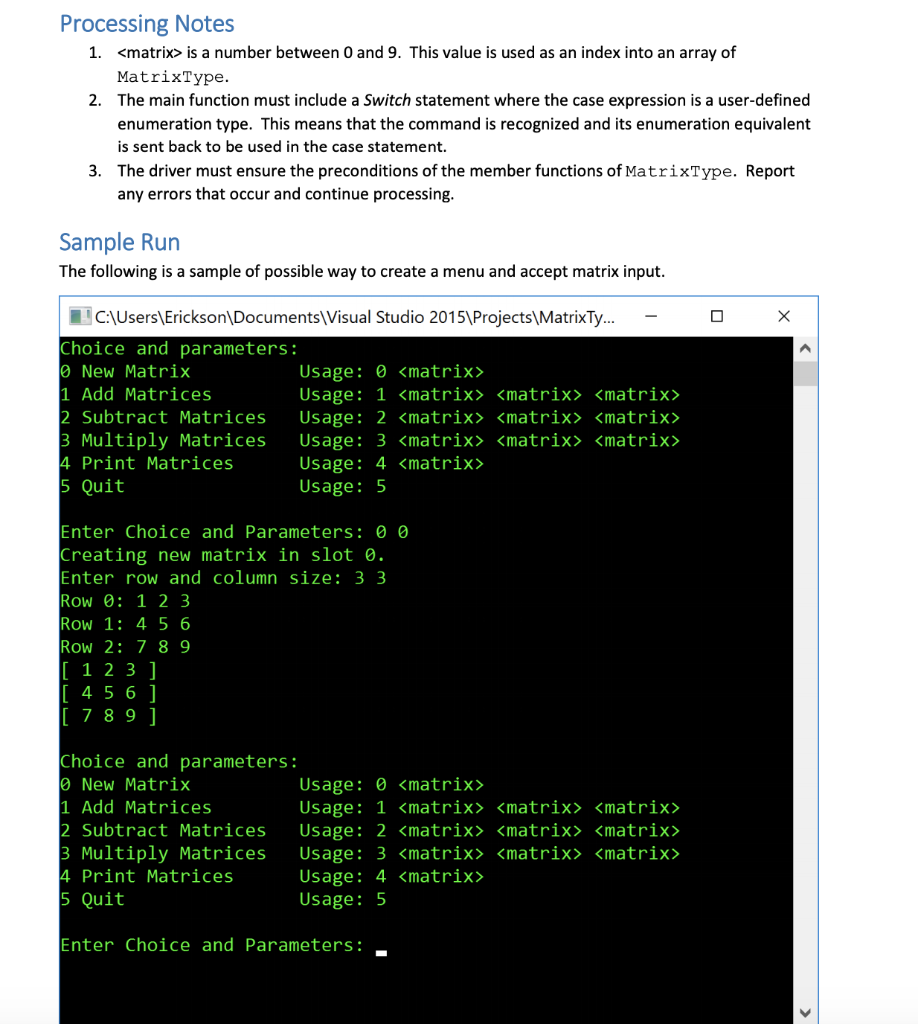Click first '5 Quit' menu line
918x1024 pixels.
pos(223,487)
